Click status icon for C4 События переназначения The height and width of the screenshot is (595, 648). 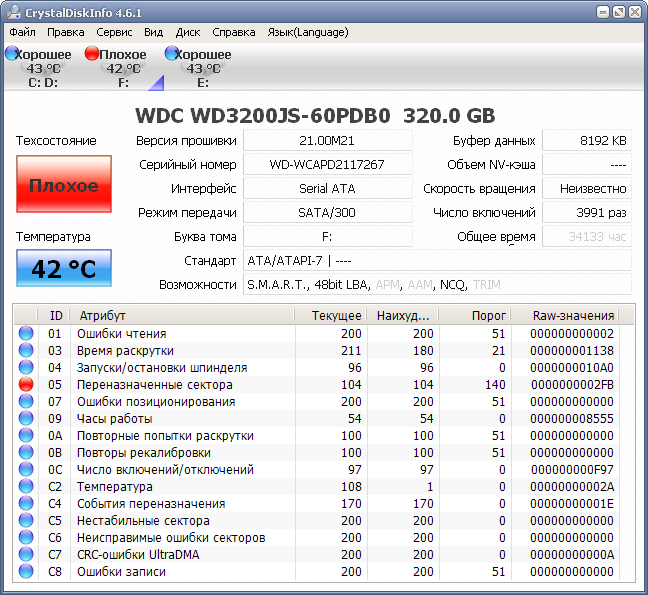(26, 503)
